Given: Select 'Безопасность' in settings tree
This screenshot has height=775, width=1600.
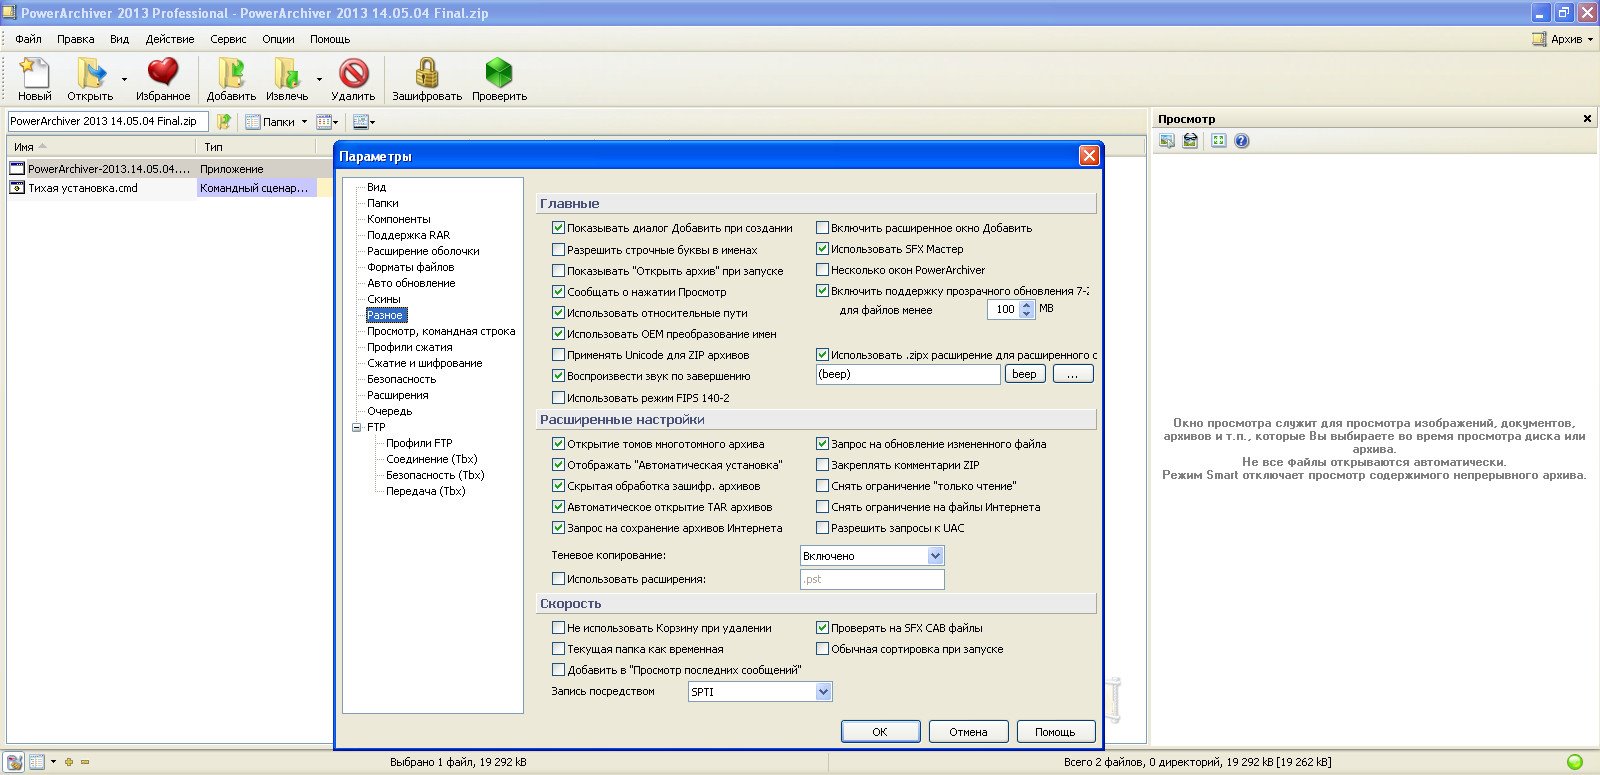Looking at the screenshot, I should point(401,379).
